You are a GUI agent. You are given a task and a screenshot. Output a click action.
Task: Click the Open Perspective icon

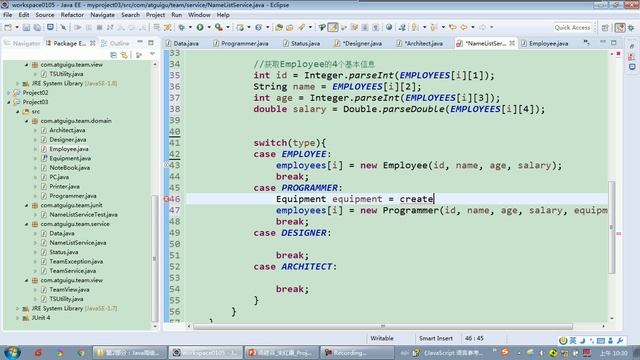(605, 27)
